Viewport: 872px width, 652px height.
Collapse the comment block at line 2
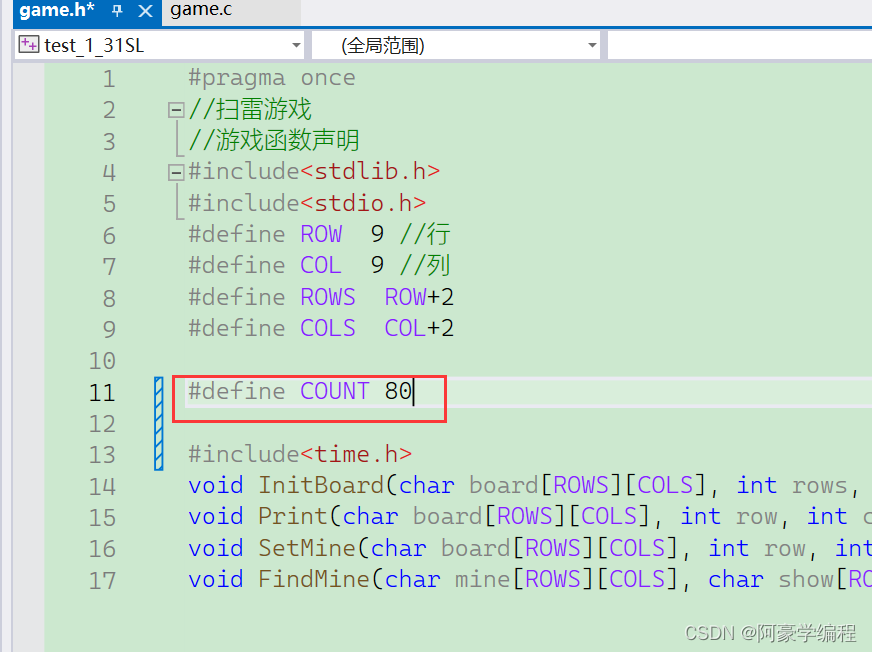[x=176, y=110]
